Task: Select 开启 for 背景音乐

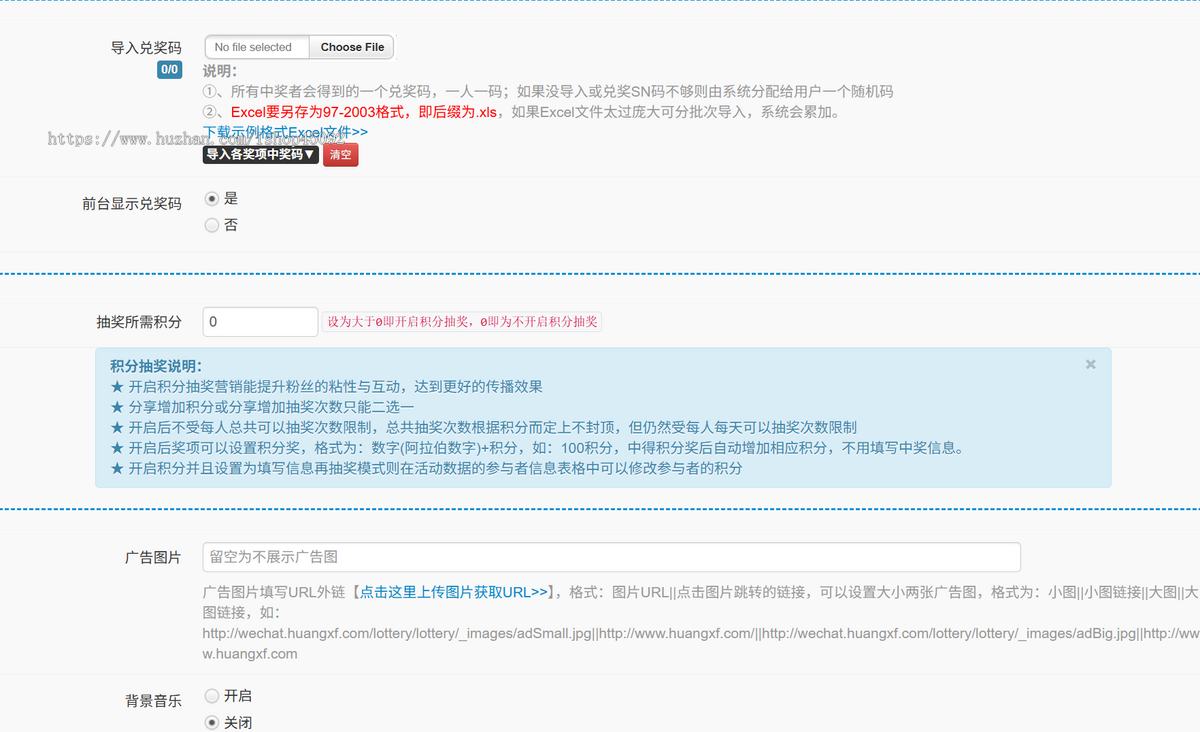Action: coord(211,695)
